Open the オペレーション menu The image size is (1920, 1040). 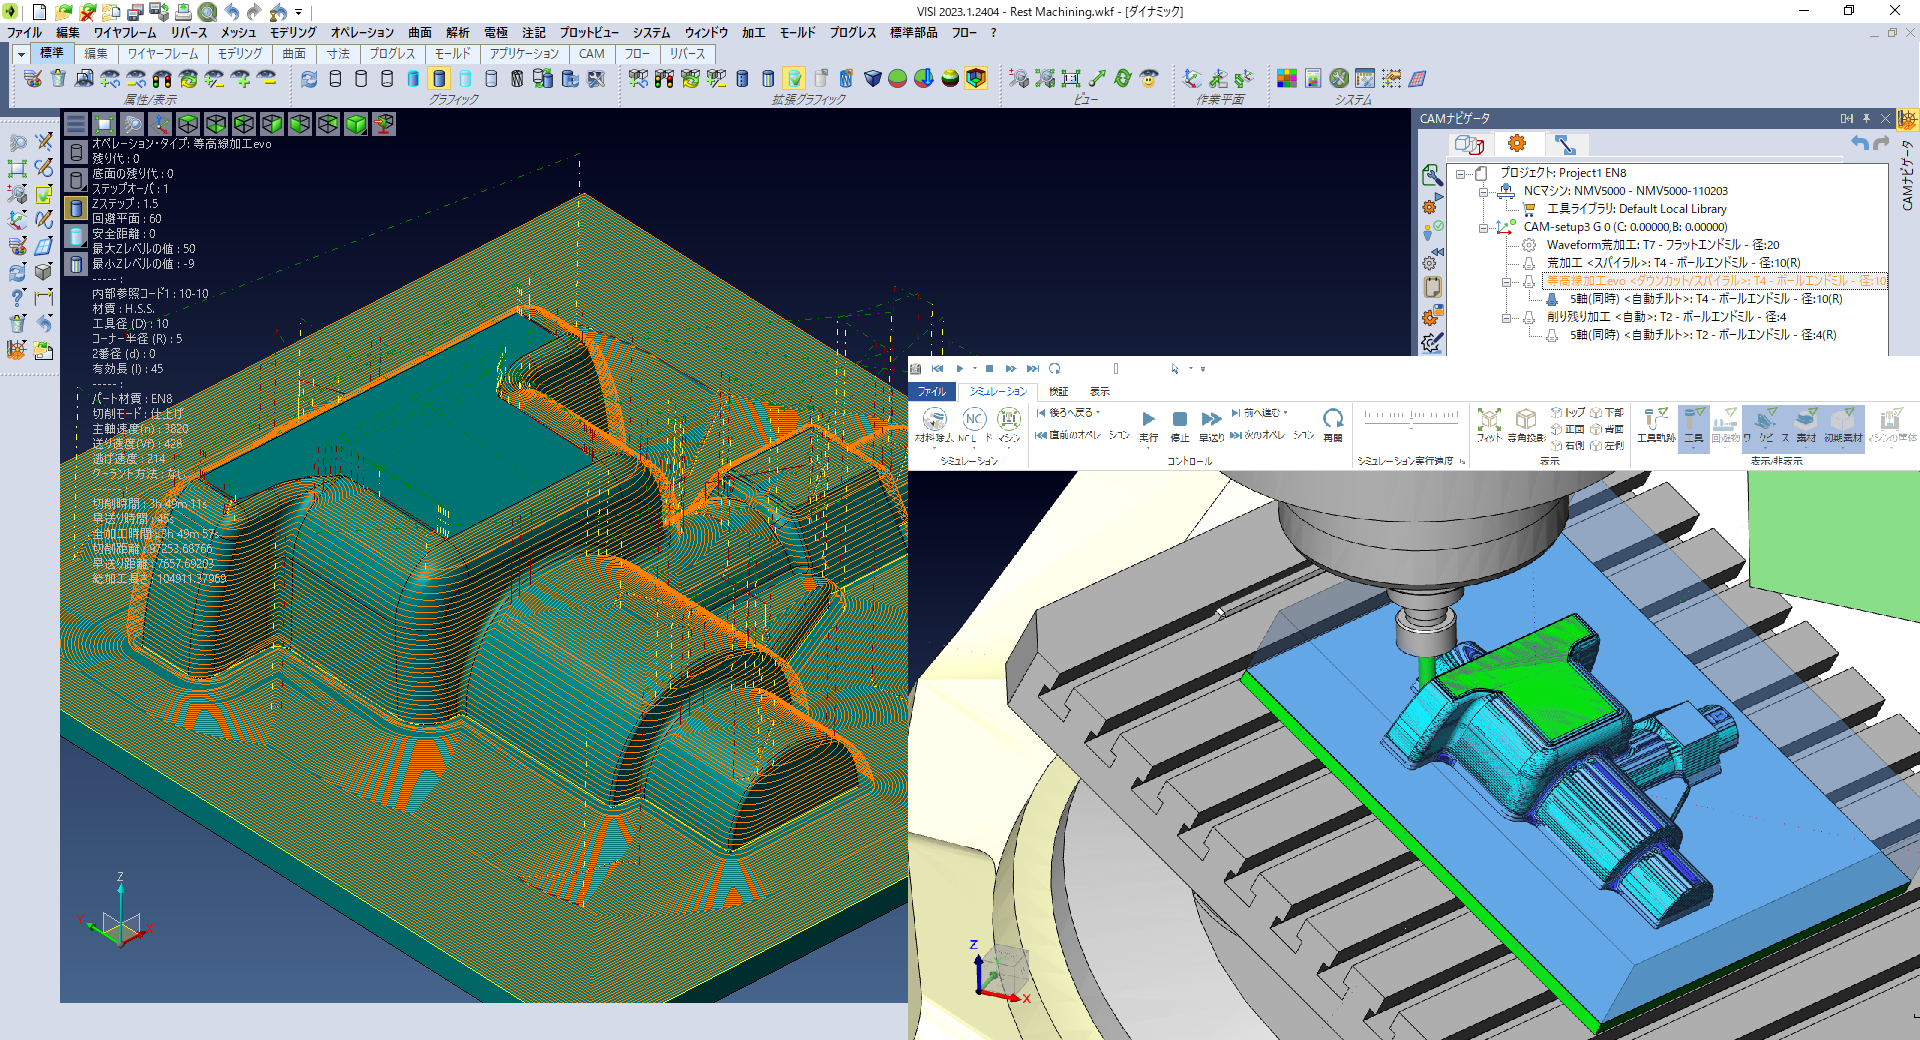pyautogui.click(x=362, y=32)
